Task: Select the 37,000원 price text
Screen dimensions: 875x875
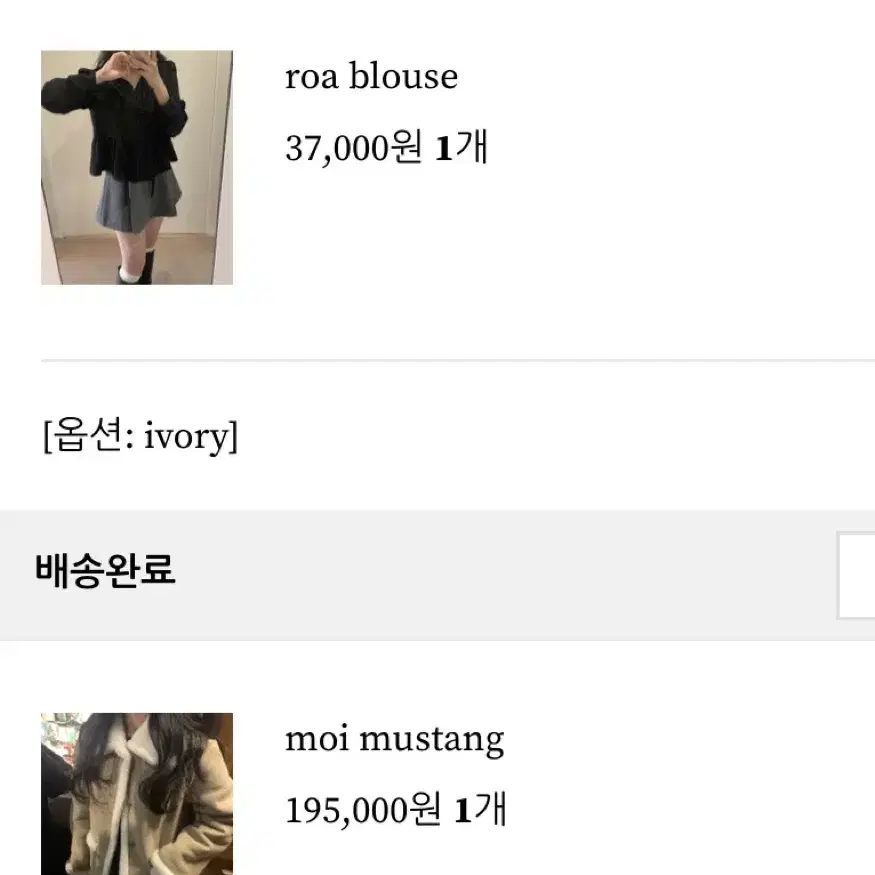Action: tap(354, 147)
